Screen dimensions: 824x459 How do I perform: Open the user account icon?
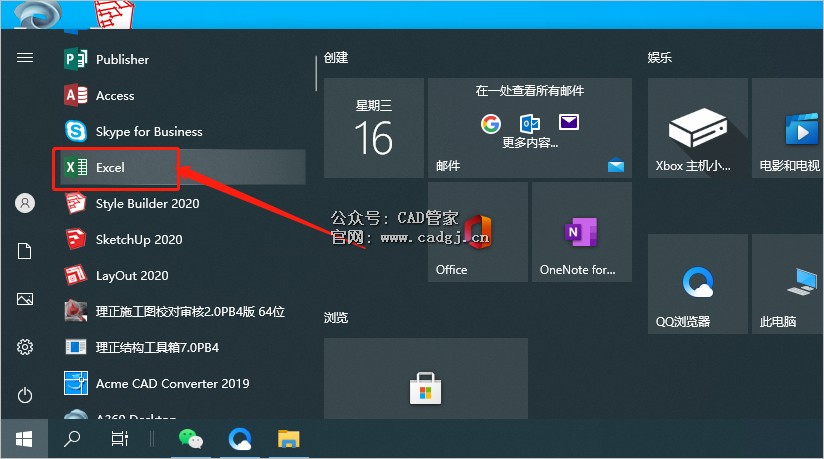tap(25, 203)
